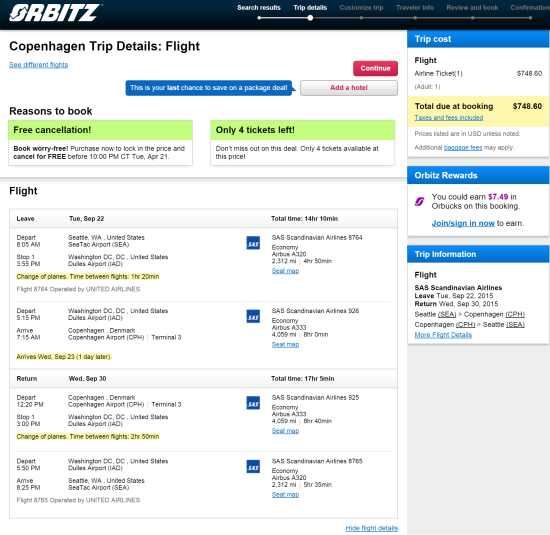Click the Trip cost panel header
550x535 pixels.
pyautogui.click(x=478, y=39)
